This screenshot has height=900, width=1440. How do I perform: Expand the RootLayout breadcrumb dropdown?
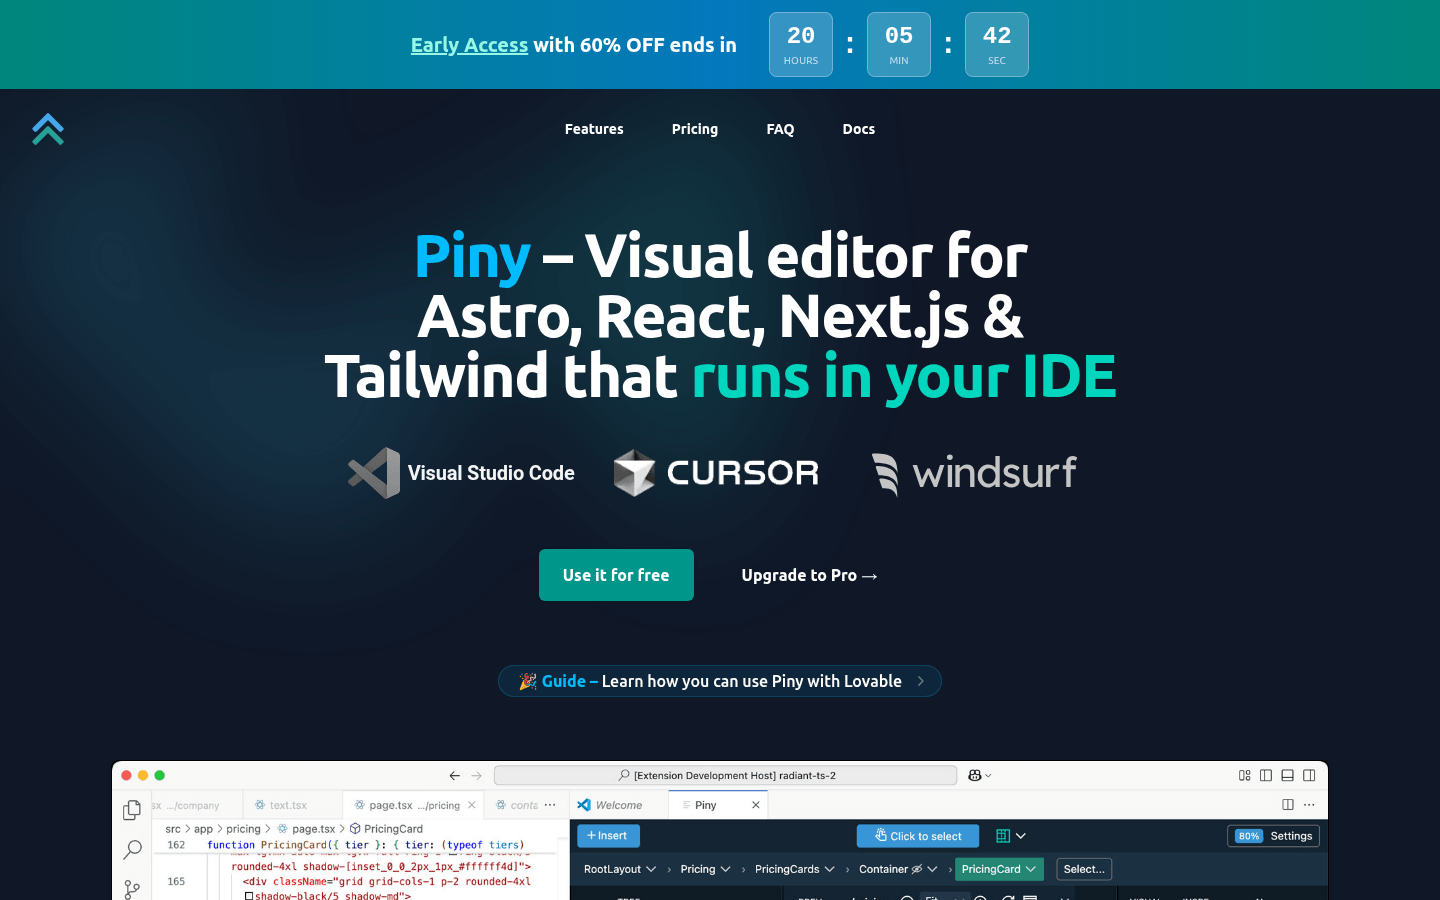pos(651,869)
